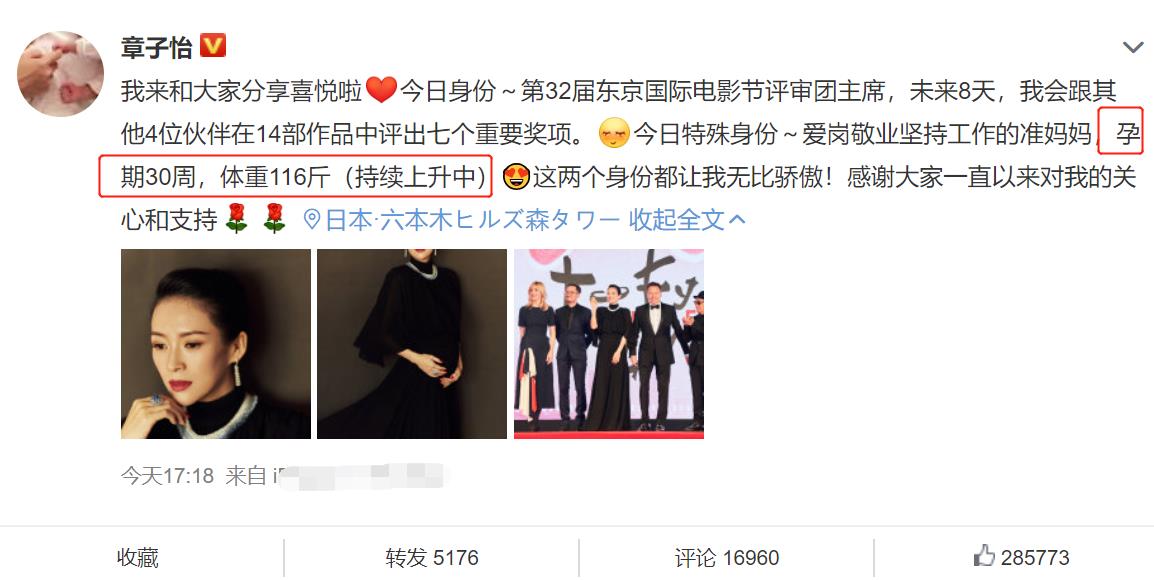
Task: Open the post options chevron menu
Action: click(x=1133, y=49)
